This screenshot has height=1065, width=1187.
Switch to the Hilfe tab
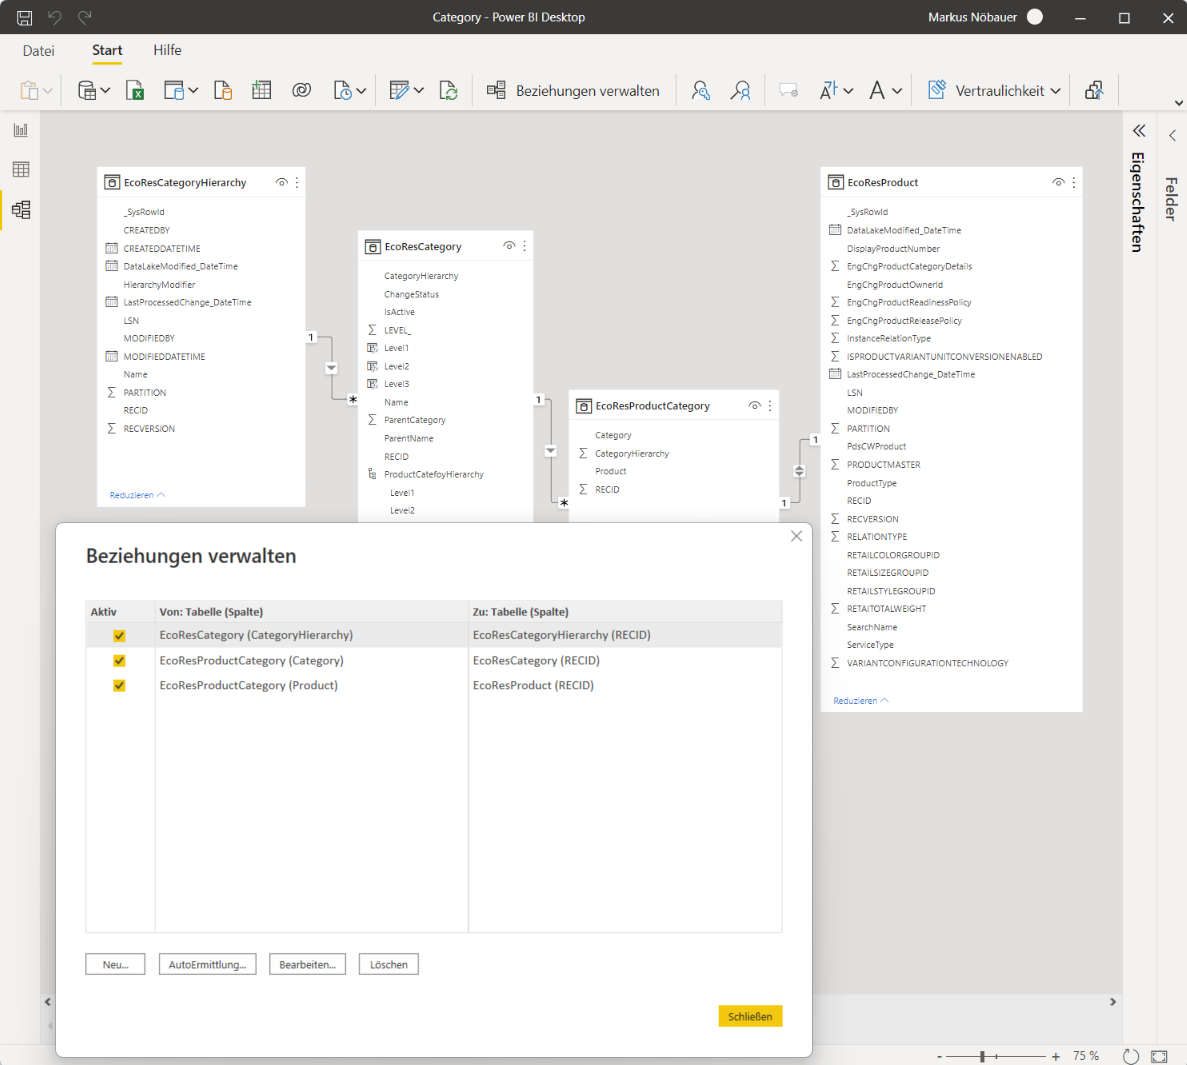pos(167,51)
